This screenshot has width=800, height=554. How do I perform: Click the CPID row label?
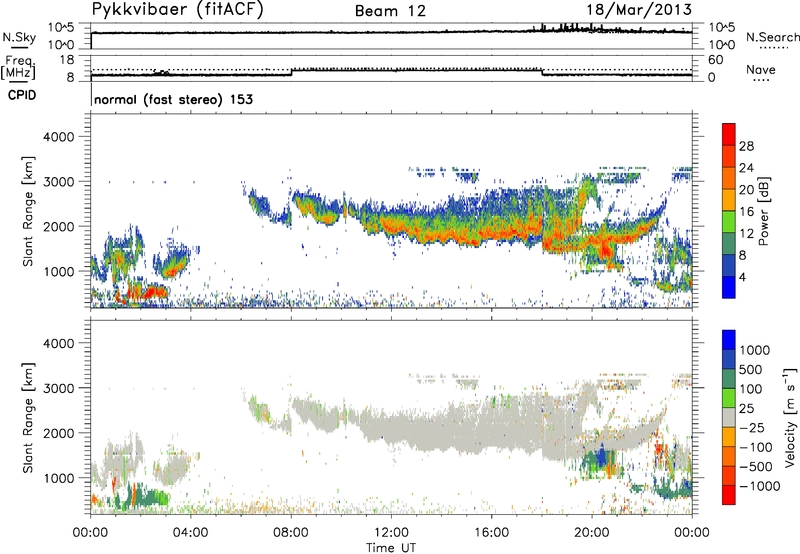click(22, 95)
